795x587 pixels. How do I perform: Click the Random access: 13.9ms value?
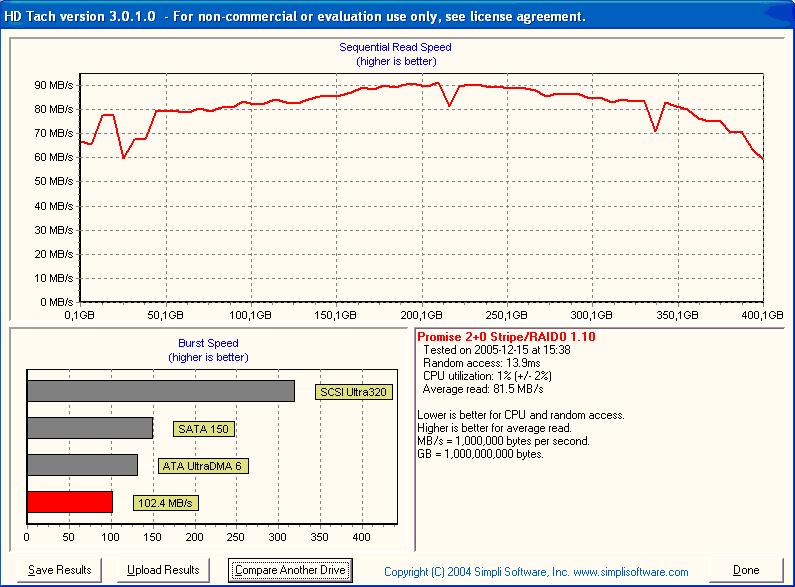(482, 363)
